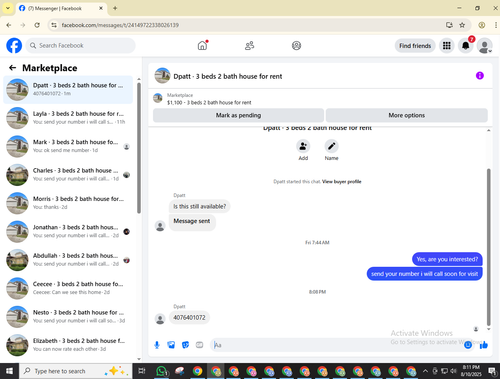Click the Mark as pending button
This screenshot has width=500, height=379.
tap(238, 115)
